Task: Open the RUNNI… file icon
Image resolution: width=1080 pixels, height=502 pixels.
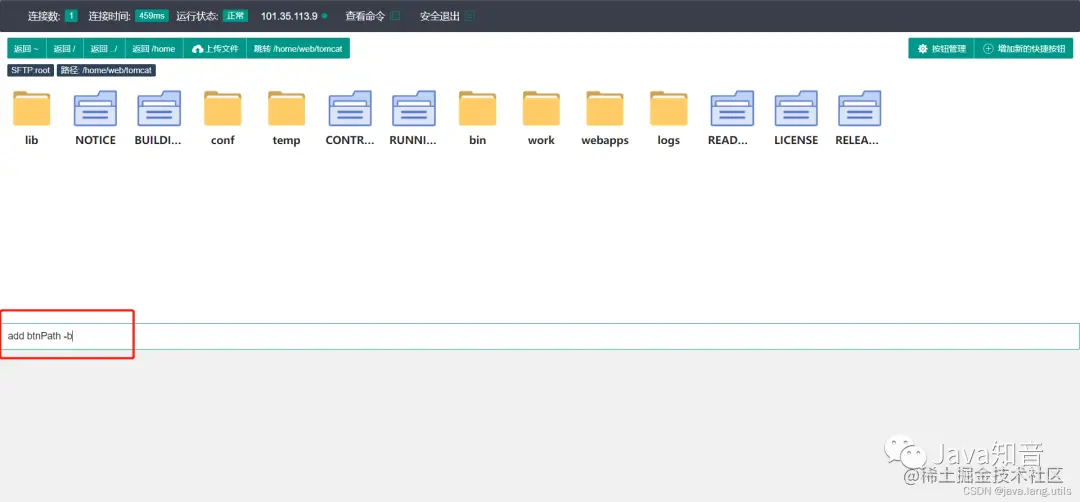Action: click(414, 108)
